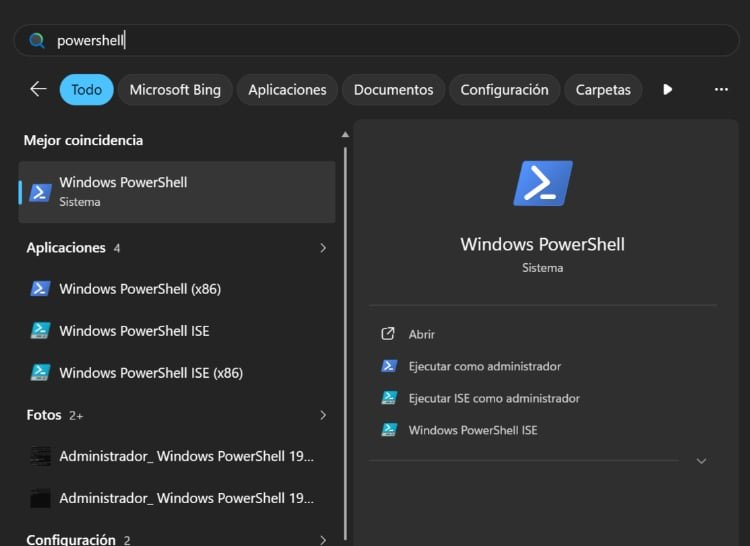Choose Abrir in the preview pane
This screenshot has height=546, width=750.
421,334
